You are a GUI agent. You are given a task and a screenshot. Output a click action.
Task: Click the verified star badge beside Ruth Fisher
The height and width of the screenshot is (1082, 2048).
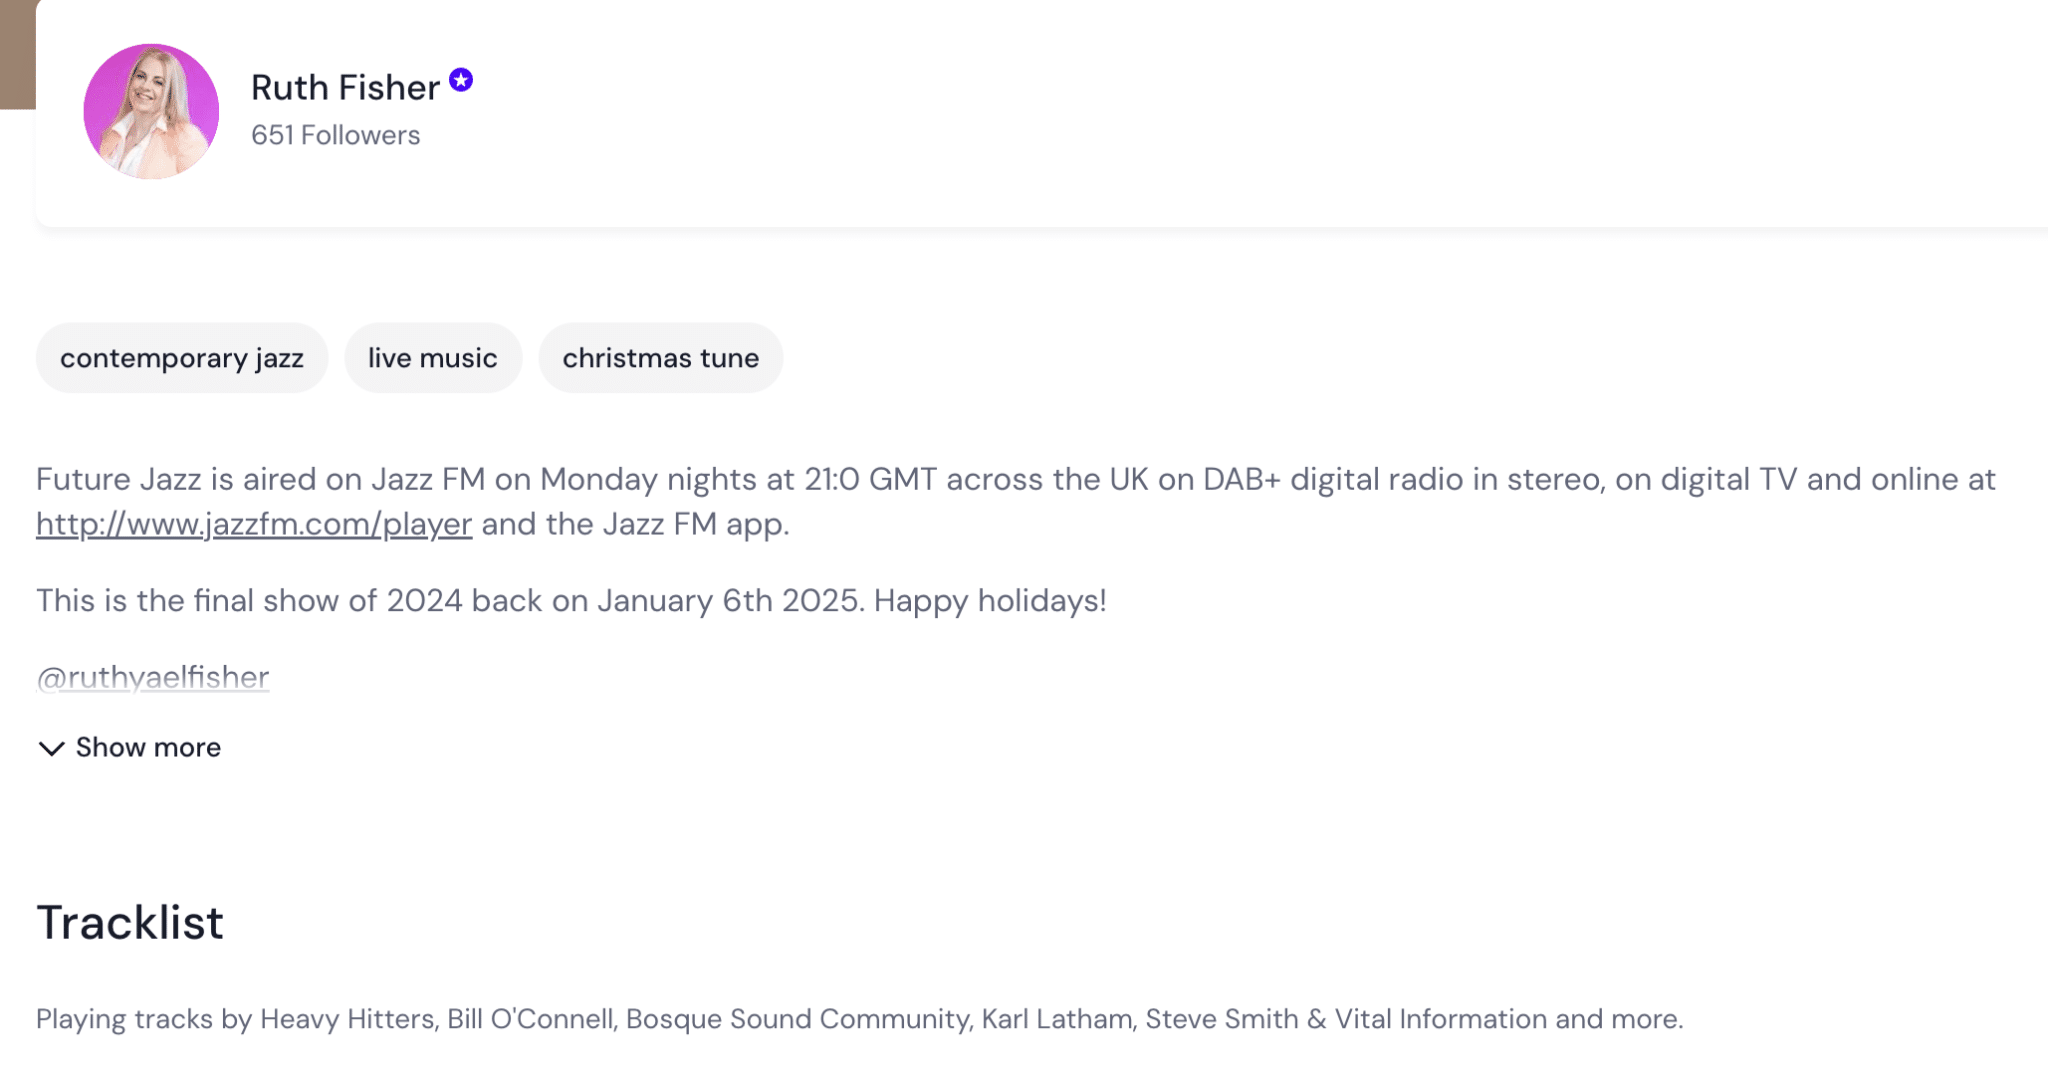coord(461,80)
